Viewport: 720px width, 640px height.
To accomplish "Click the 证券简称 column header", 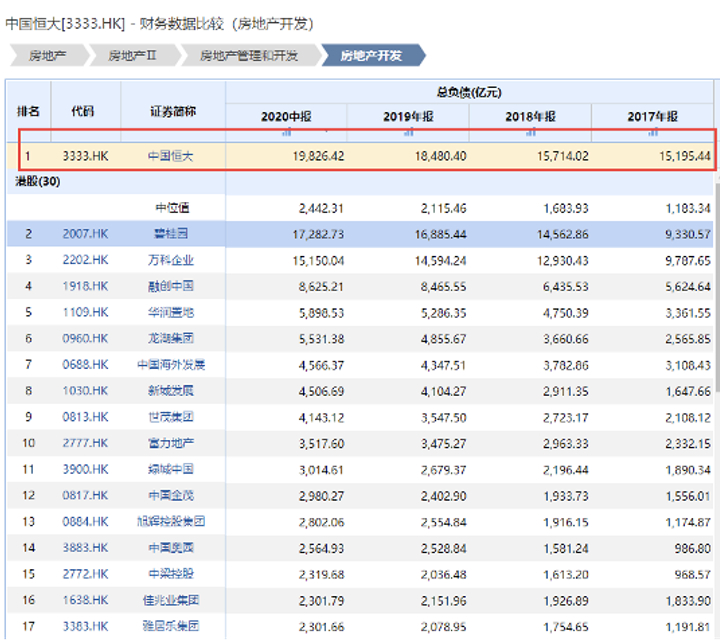I will tap(172, 111).
